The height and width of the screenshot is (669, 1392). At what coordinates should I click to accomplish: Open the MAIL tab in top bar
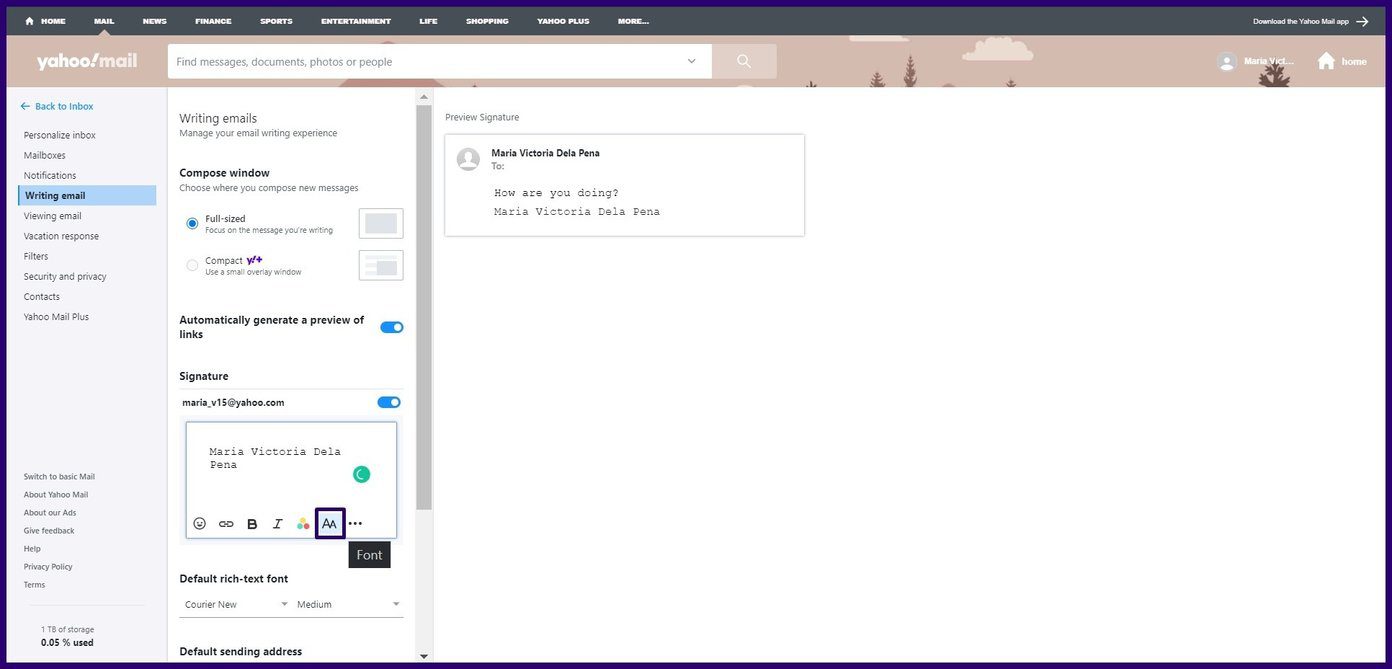pyautogui.click(x=104, y=21)
